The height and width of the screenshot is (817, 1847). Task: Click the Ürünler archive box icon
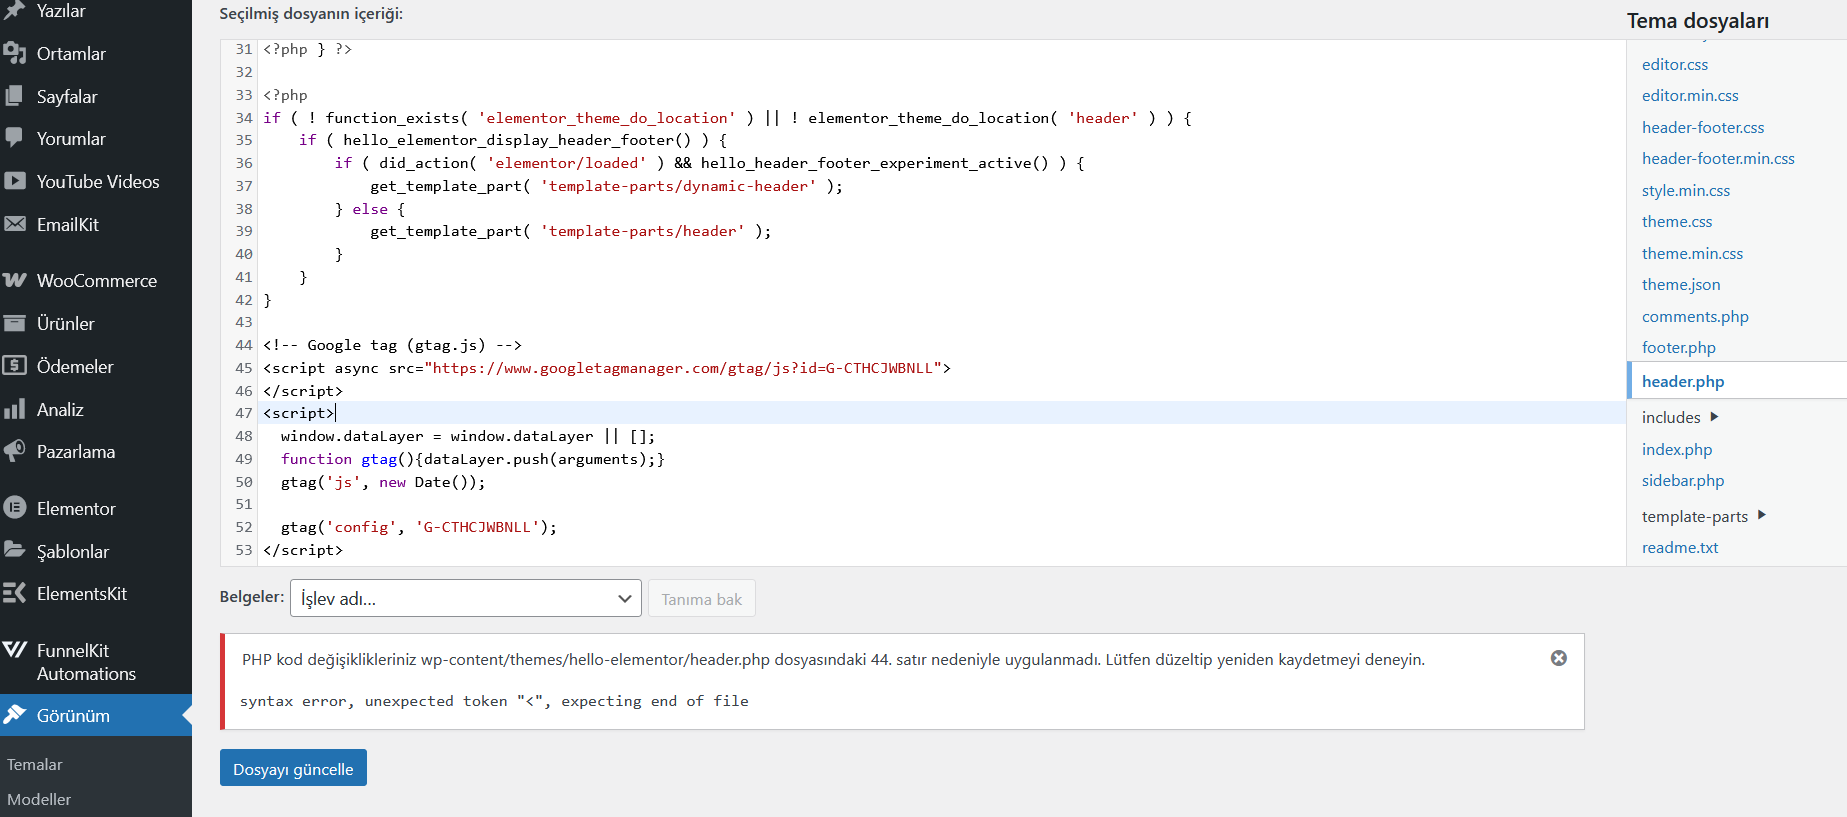coord(14,323)
